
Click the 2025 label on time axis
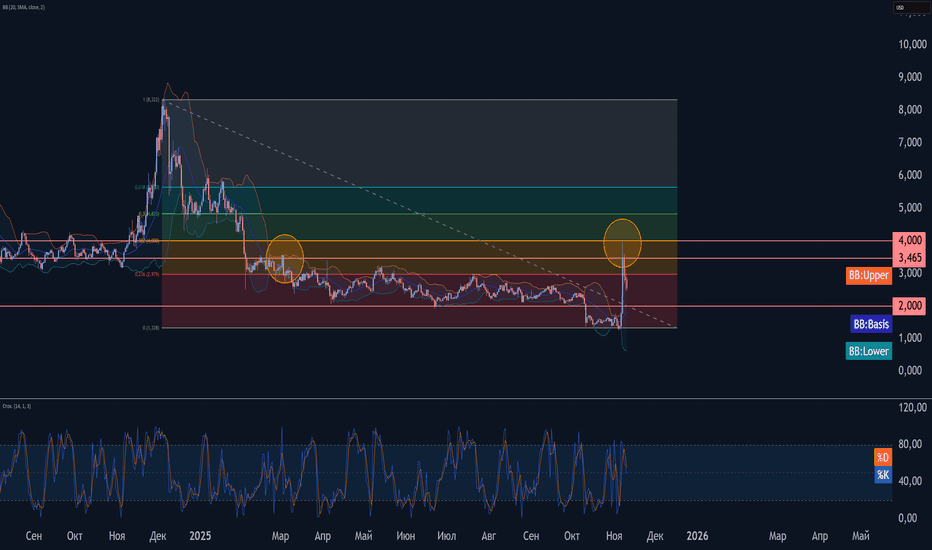coord(200,536)
